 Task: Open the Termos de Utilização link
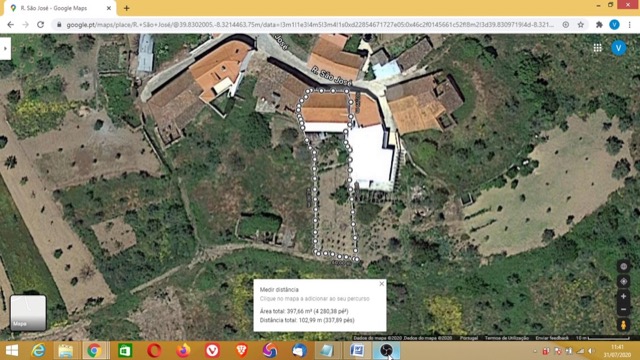click(507, 338)
